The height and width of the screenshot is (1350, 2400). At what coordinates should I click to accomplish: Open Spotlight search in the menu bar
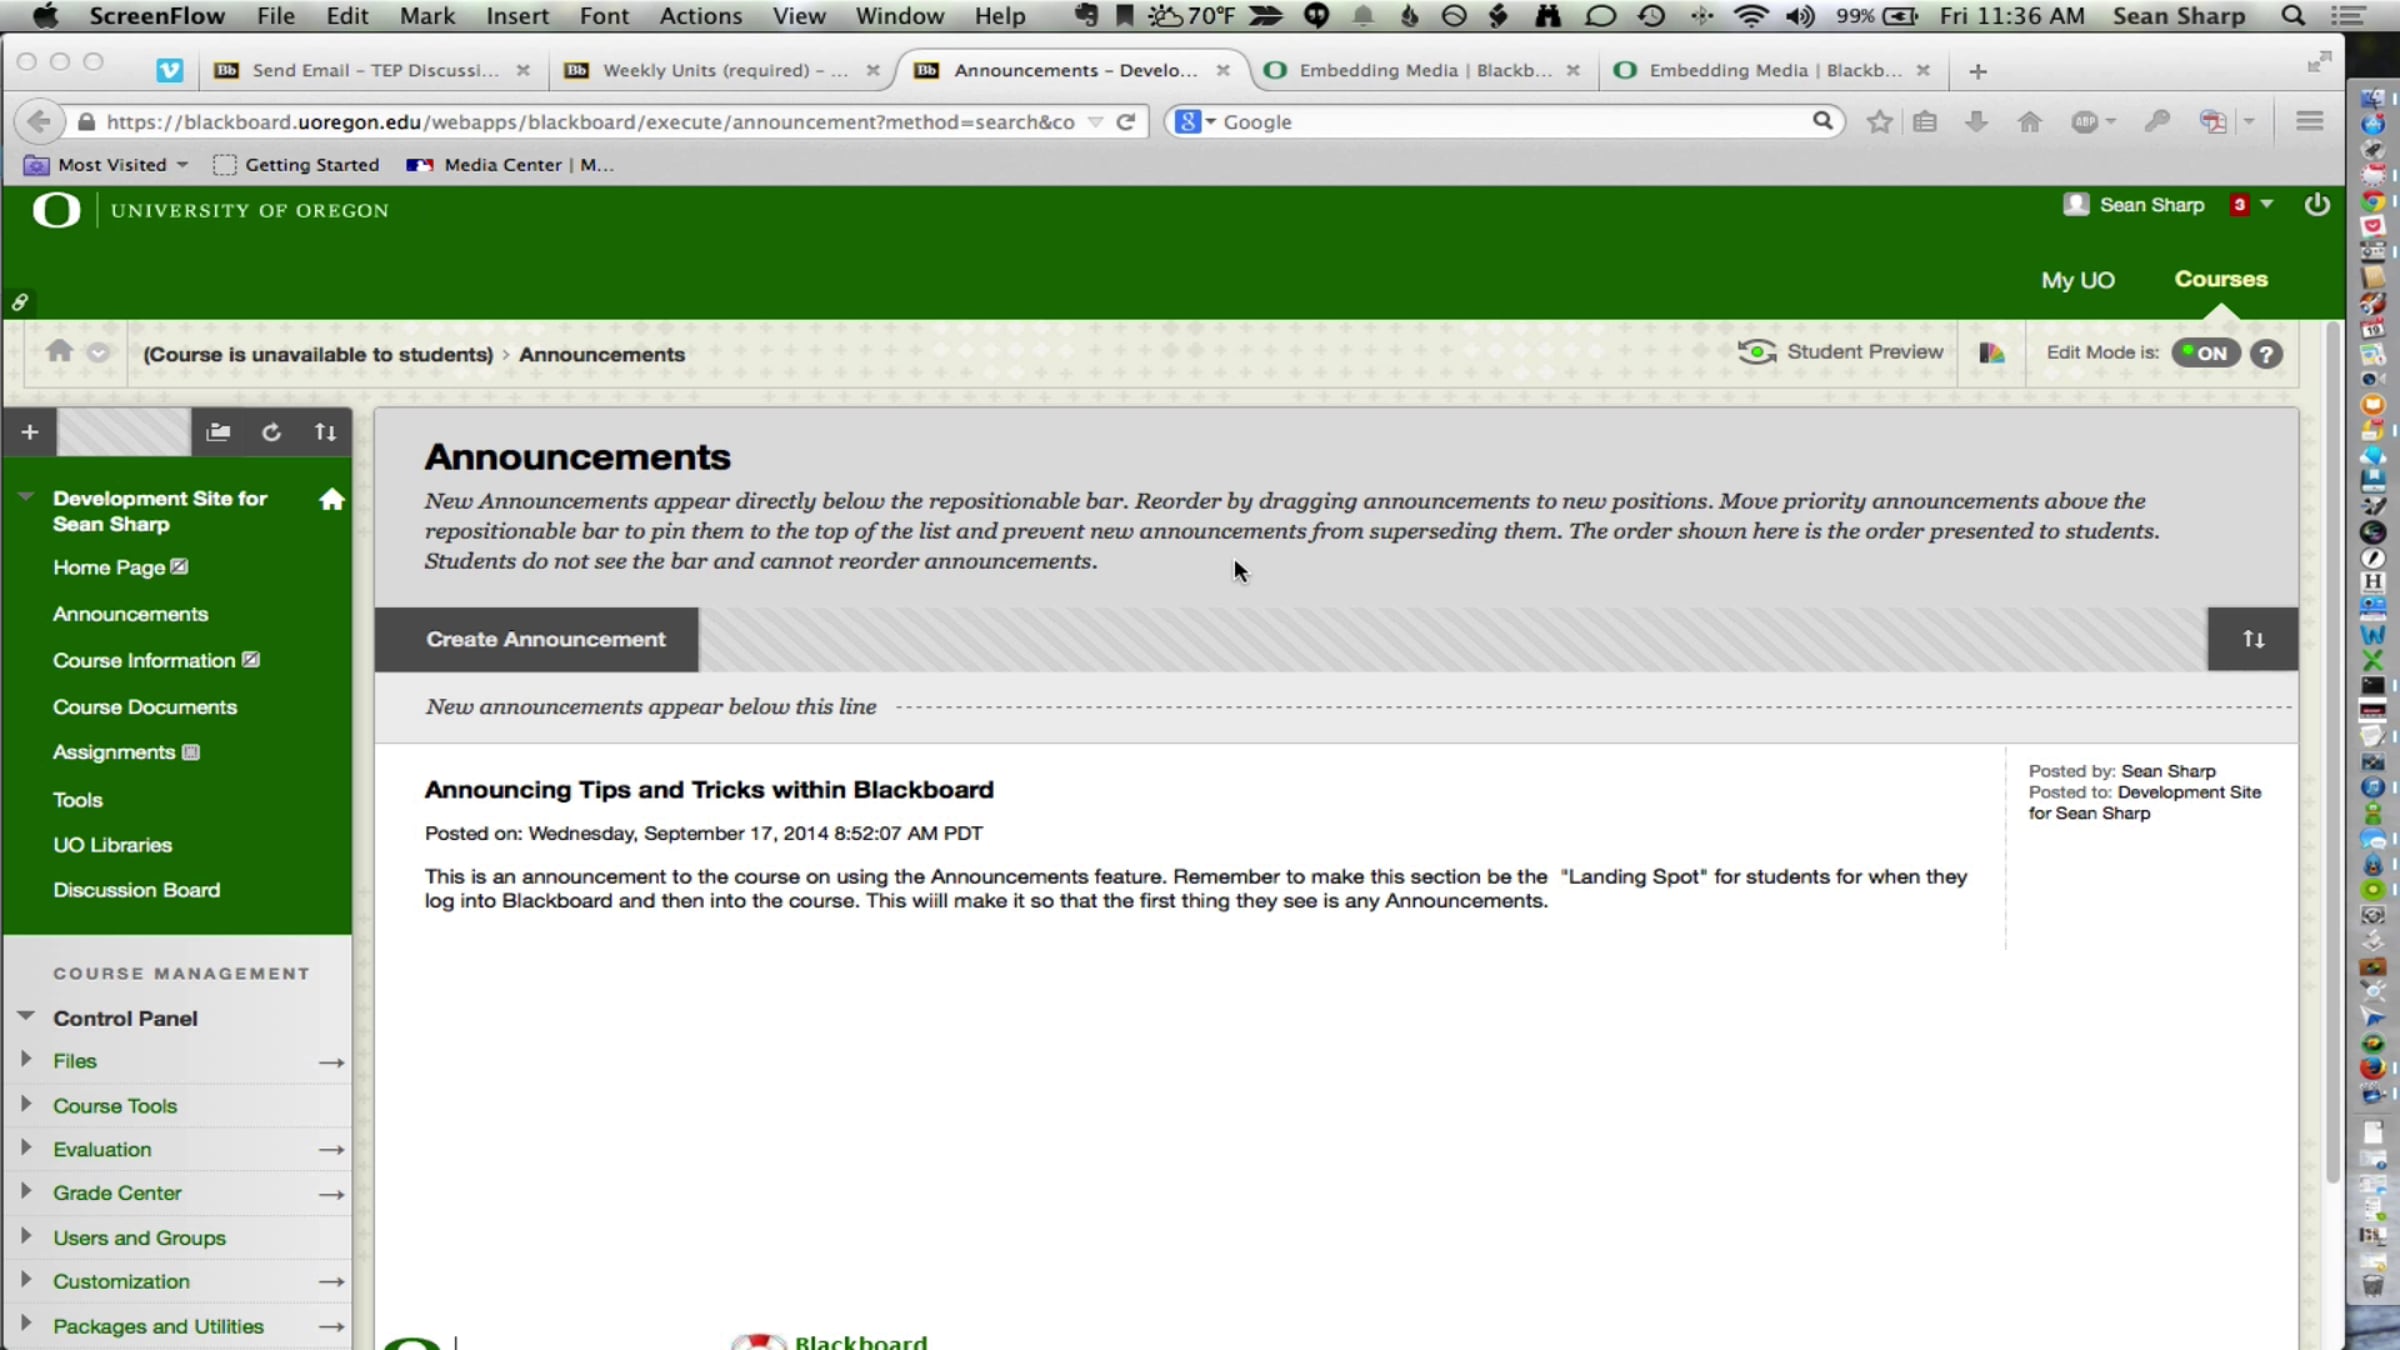2293,16
